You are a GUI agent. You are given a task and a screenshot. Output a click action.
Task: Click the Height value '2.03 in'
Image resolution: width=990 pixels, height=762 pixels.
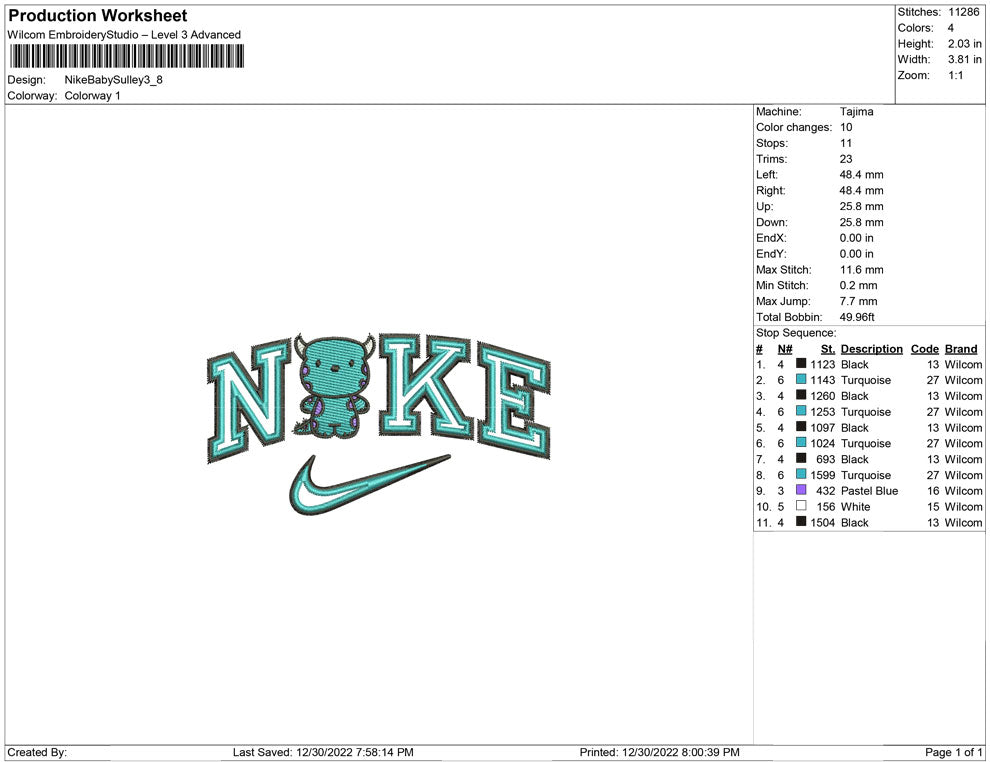click(x=964, y=44)
